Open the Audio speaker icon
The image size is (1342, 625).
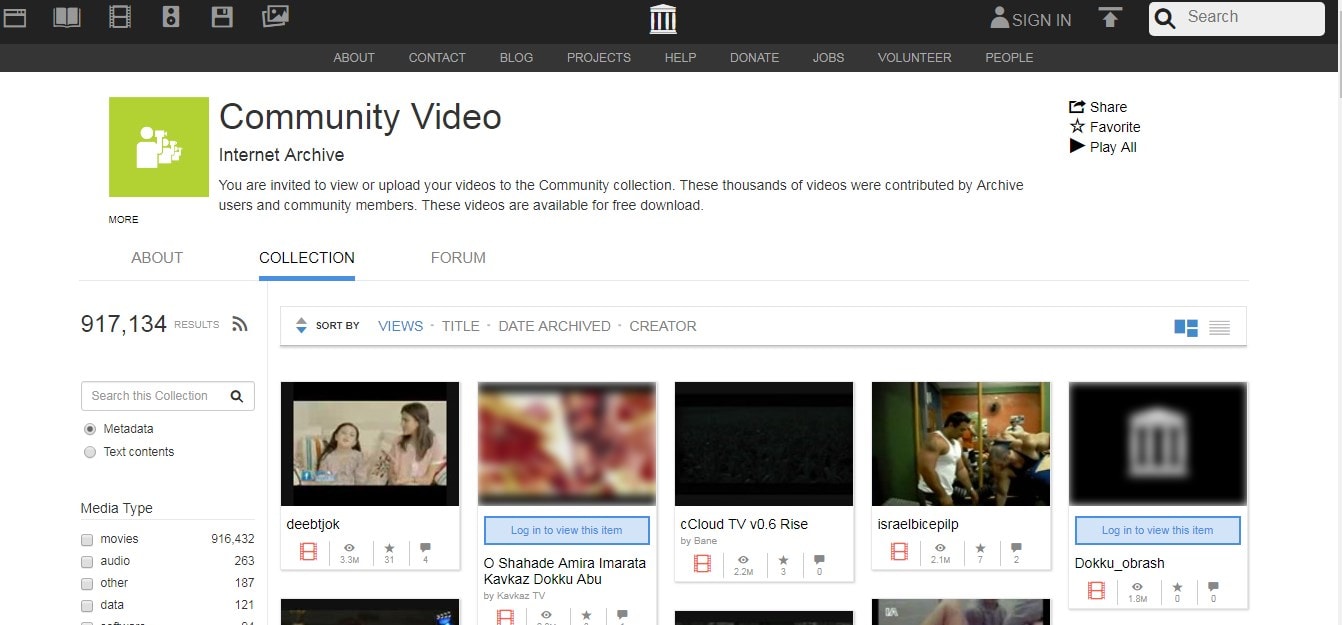click(x=171, y=16)
